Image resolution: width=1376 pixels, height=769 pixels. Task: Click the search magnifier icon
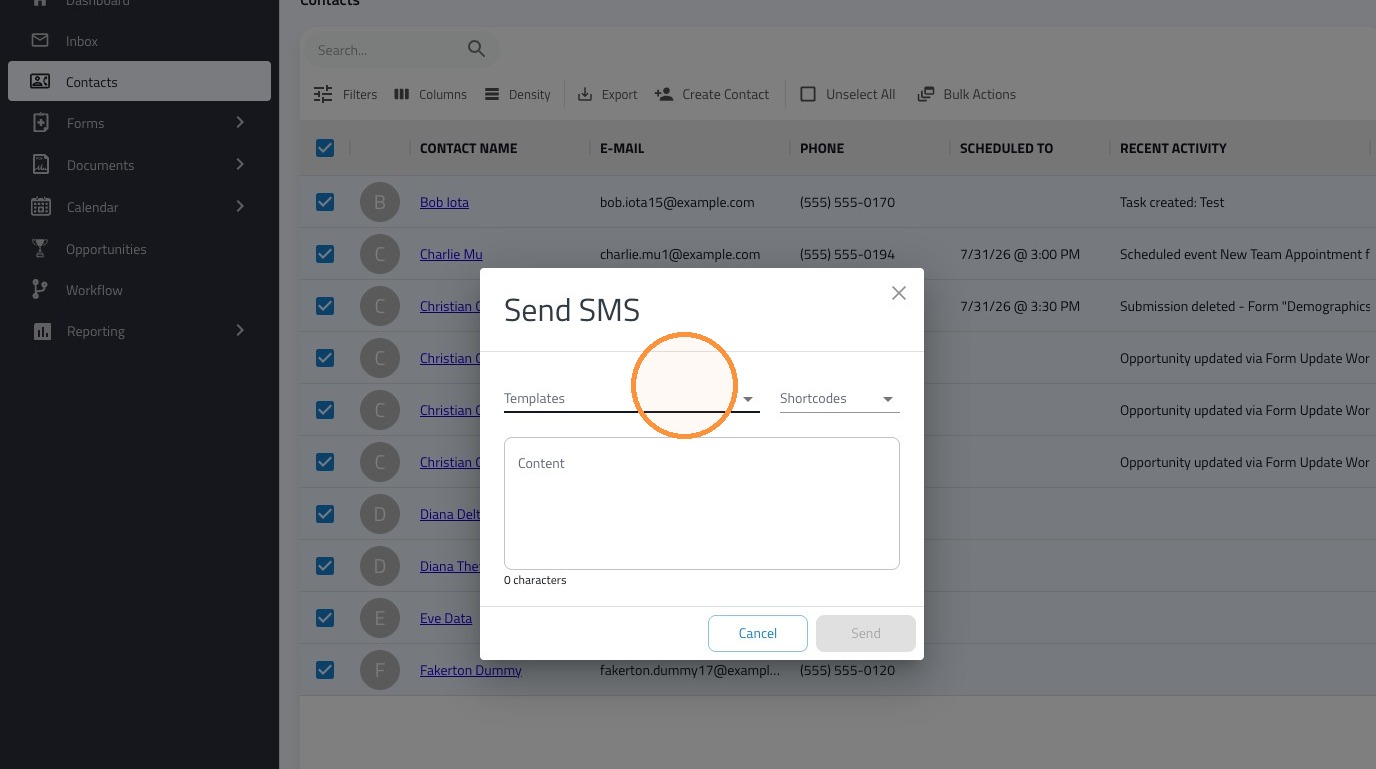pos(476,49)
